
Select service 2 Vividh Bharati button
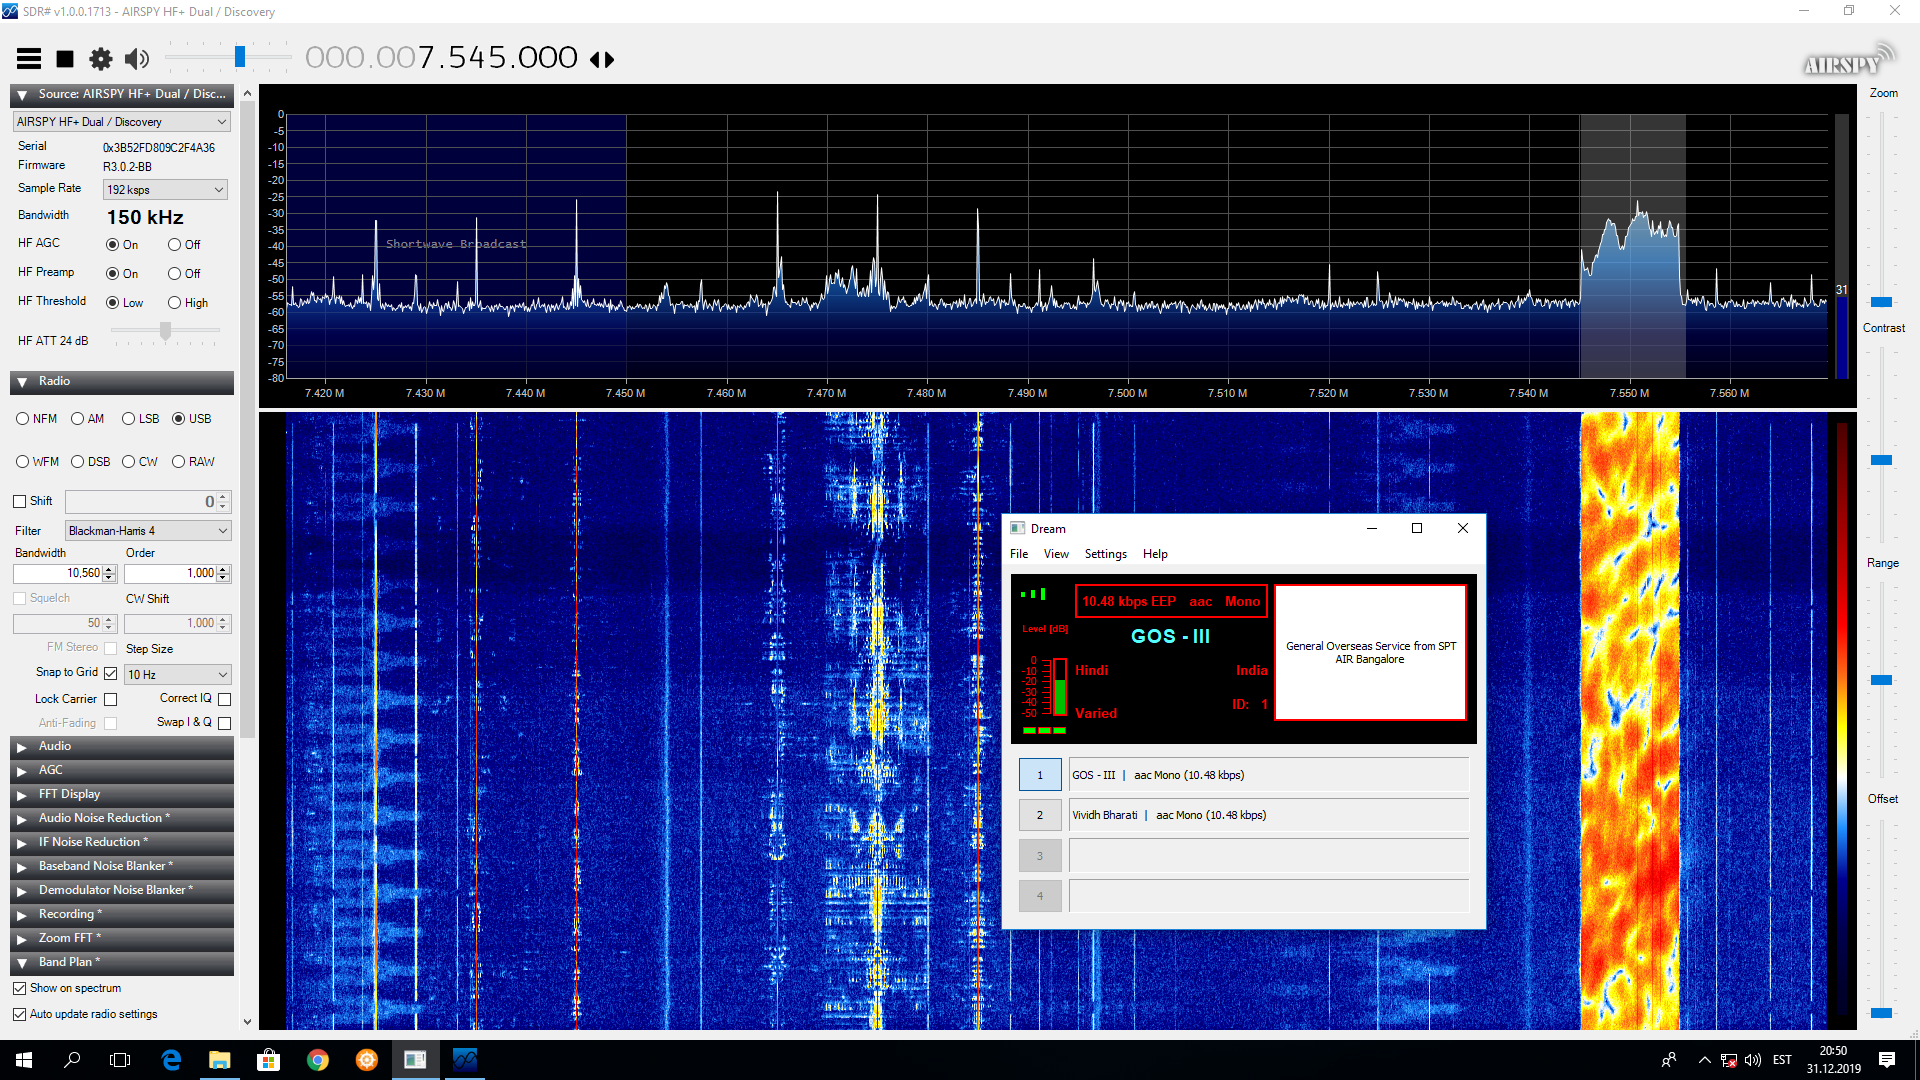1040,815
